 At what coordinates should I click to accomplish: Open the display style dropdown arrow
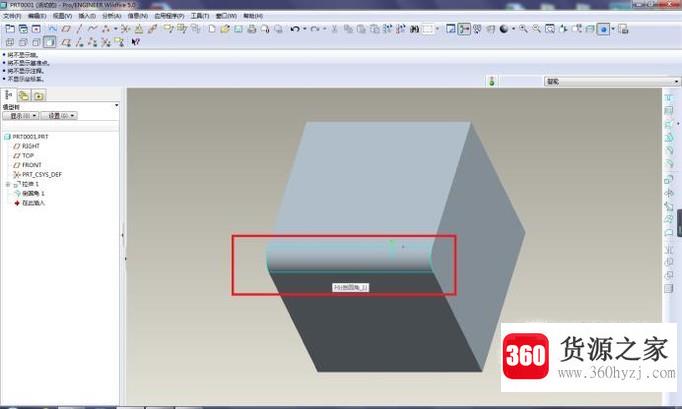click(613, 29)
